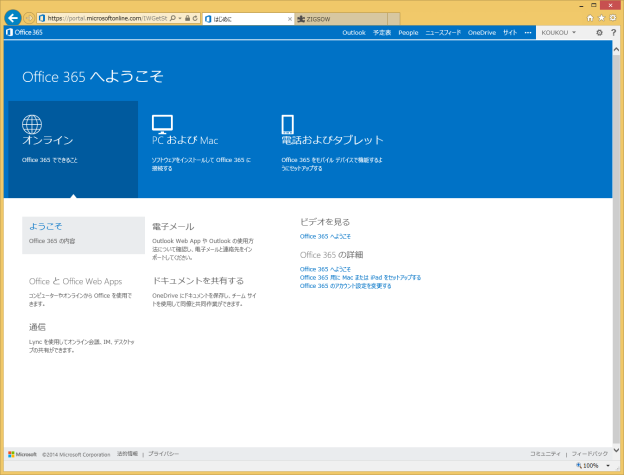Expand the KOUKOU user menu
The height and width of the screenshot is (475, 624).
coord(558,33)
